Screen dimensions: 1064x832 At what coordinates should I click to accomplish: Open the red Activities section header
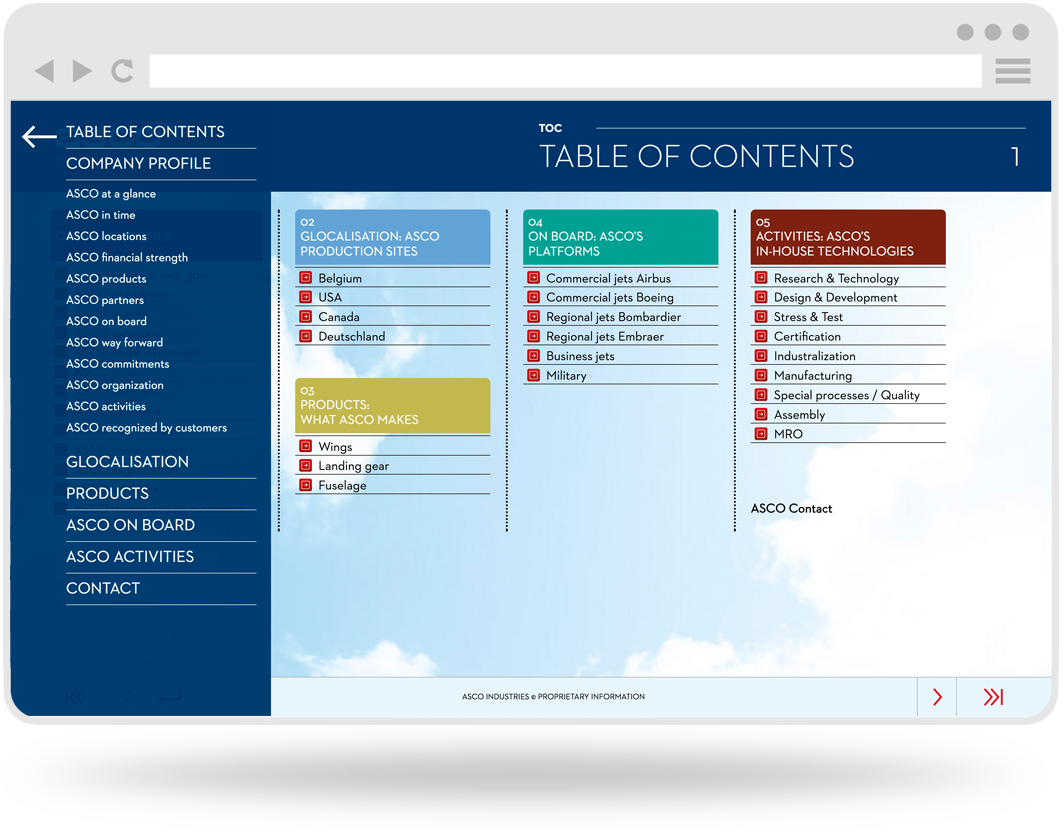point(848,237)
